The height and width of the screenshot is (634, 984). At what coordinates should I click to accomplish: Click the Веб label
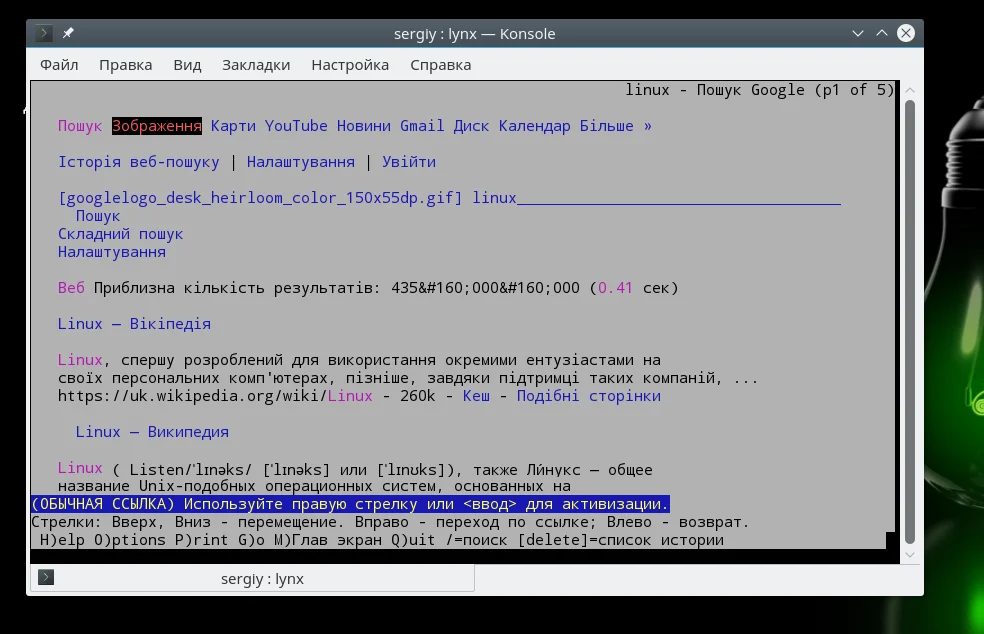[71, 288]
